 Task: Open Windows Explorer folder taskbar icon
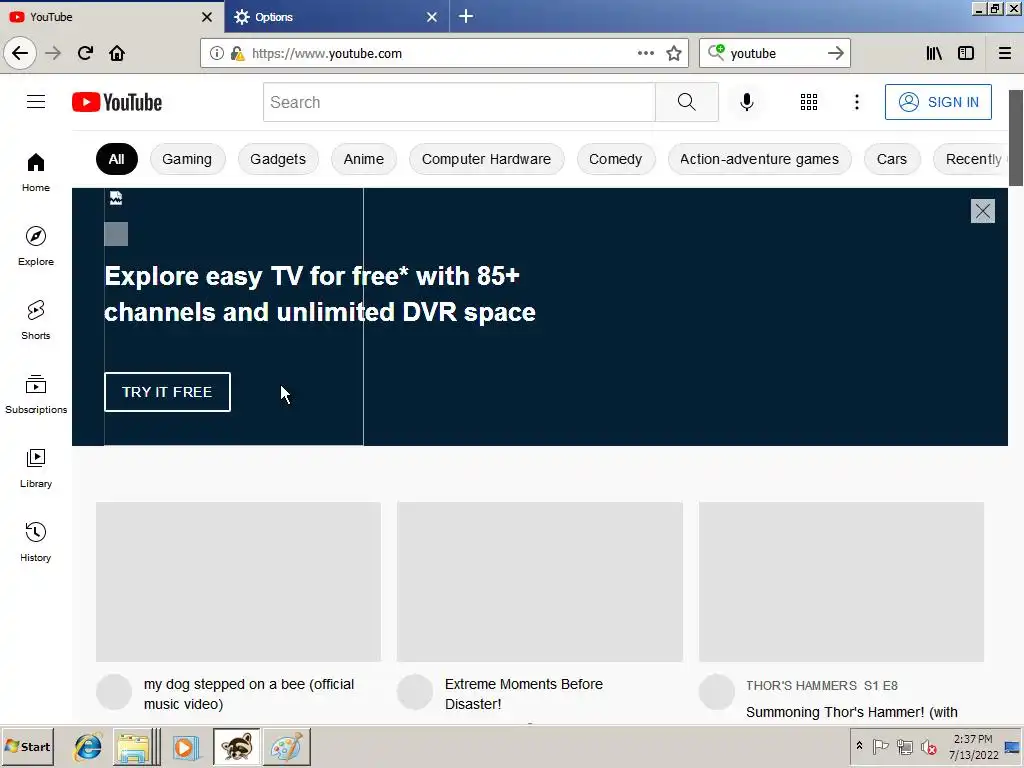pos(135,746)
